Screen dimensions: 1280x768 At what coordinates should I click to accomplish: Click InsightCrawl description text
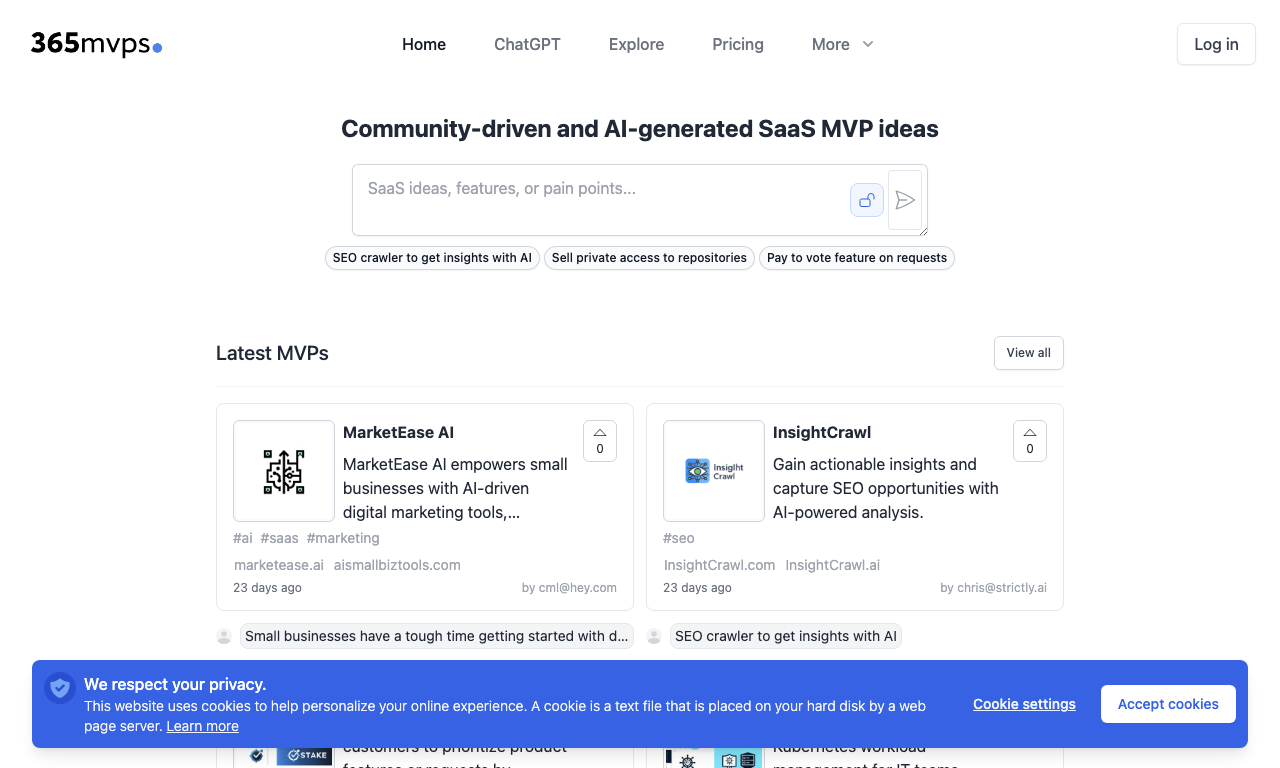click(x=886, y=488)
